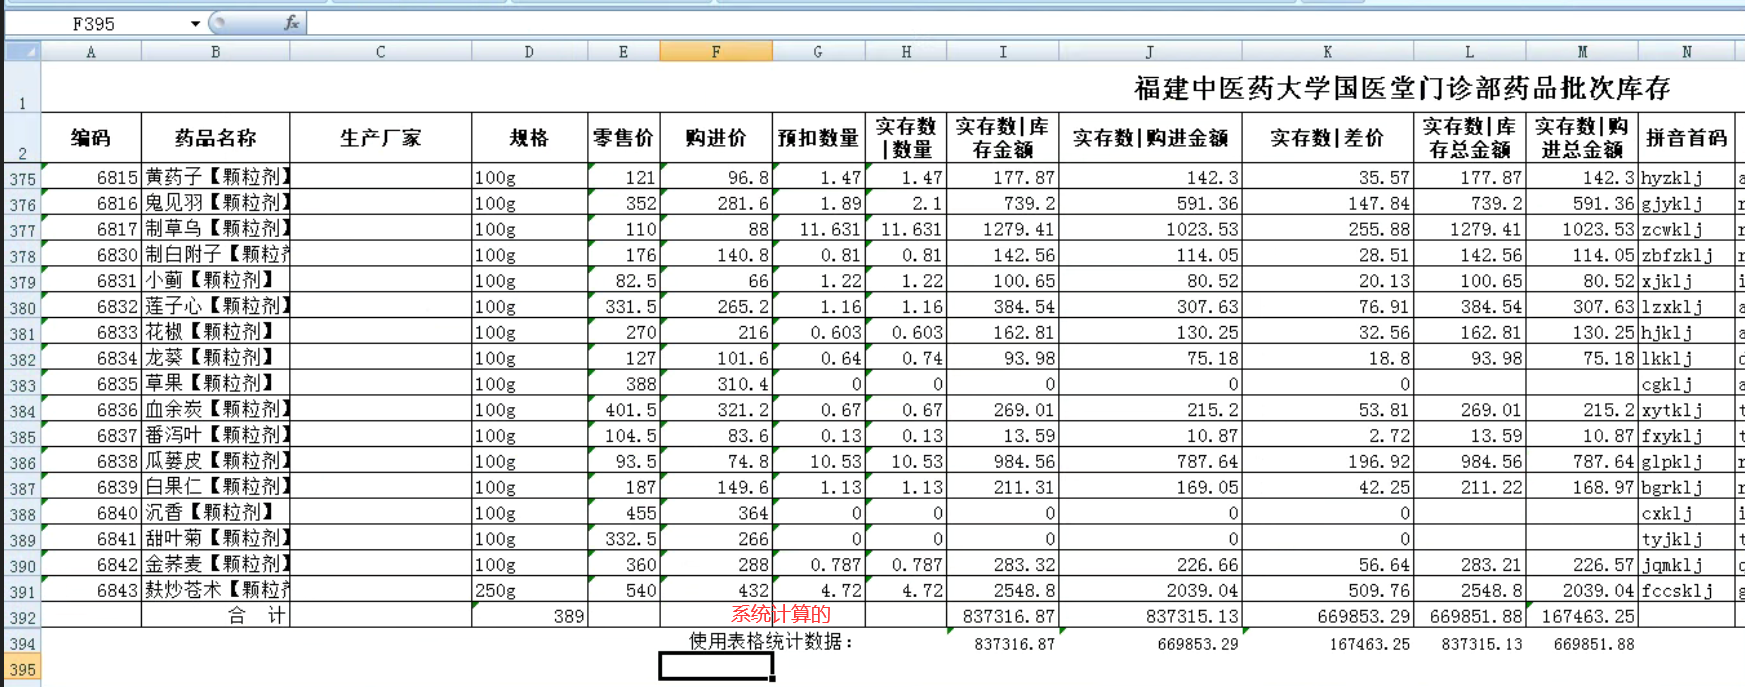
Task: Click the drug name 沉香【颗粒剂】
Action: (215, 512)
